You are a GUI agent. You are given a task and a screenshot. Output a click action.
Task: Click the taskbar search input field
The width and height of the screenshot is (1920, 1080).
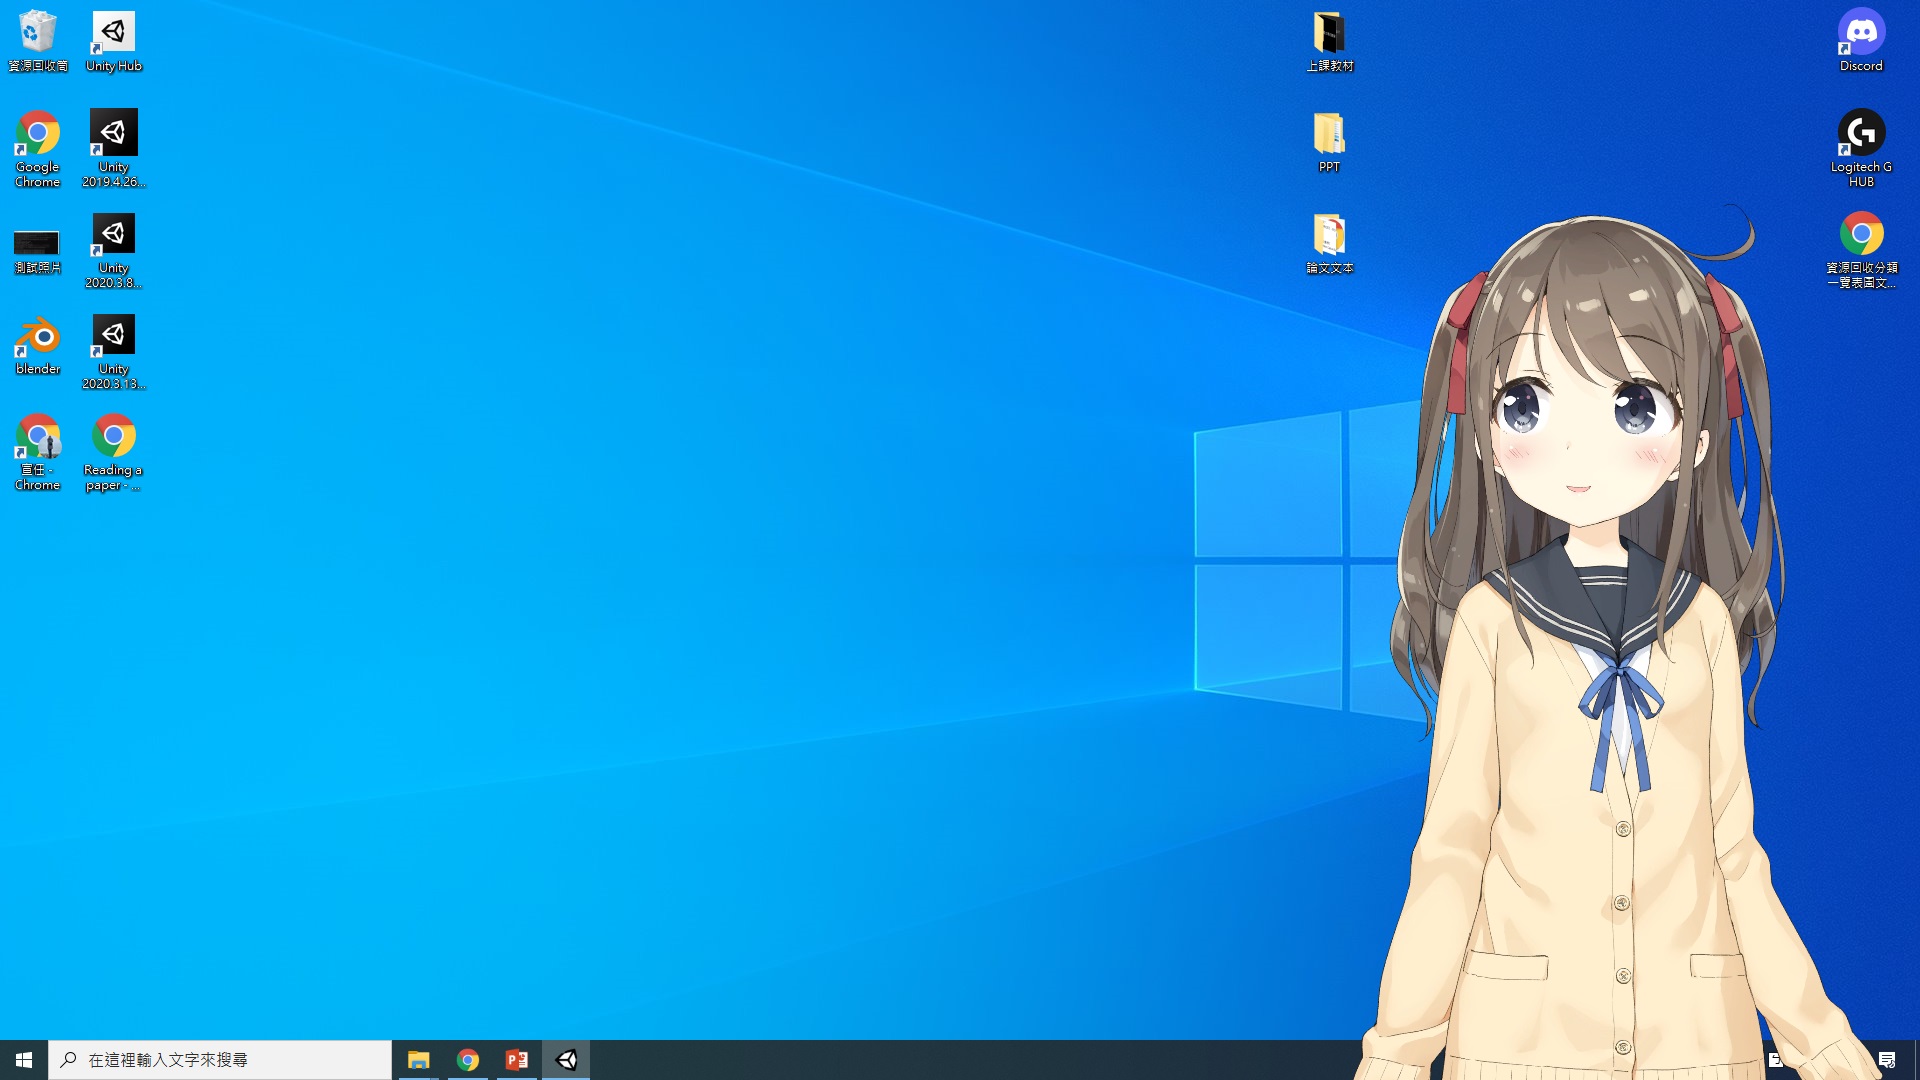tap(220, 1060)
